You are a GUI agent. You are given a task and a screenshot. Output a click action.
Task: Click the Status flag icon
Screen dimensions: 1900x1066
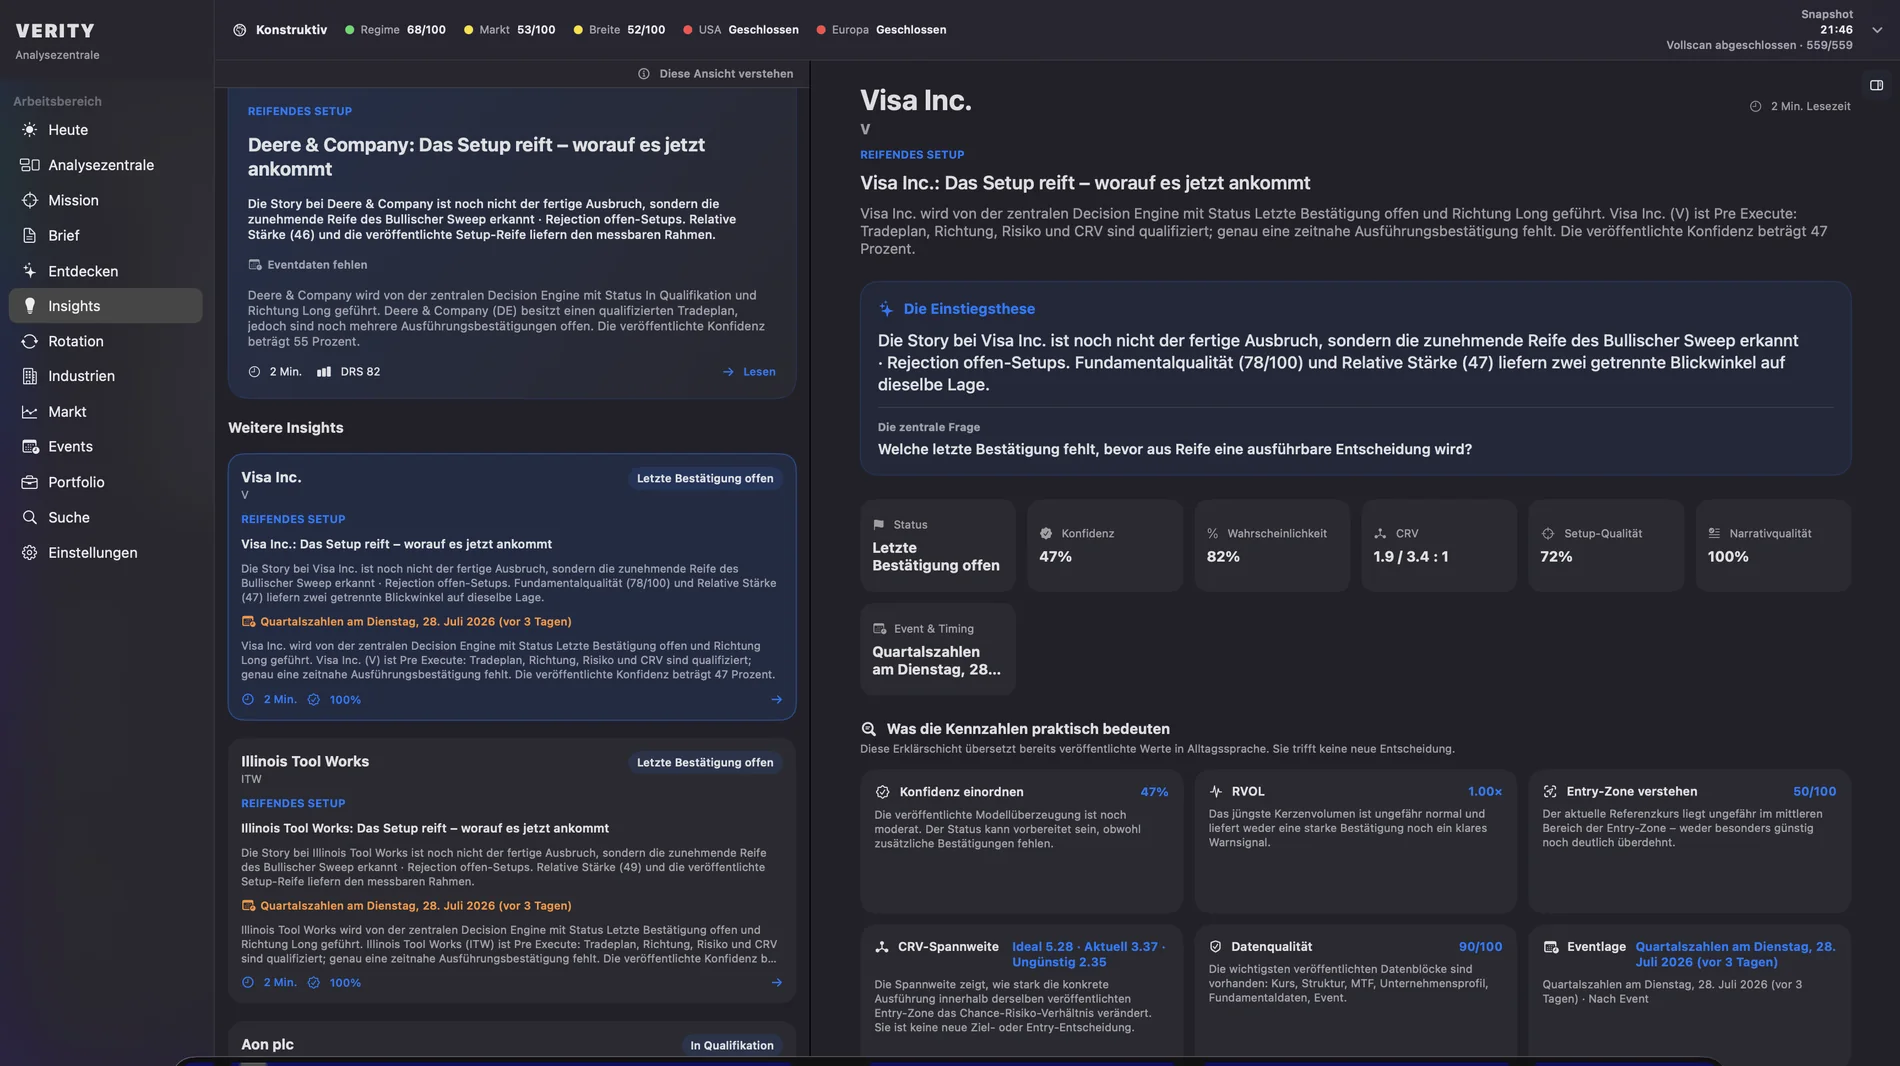[879, 525]
